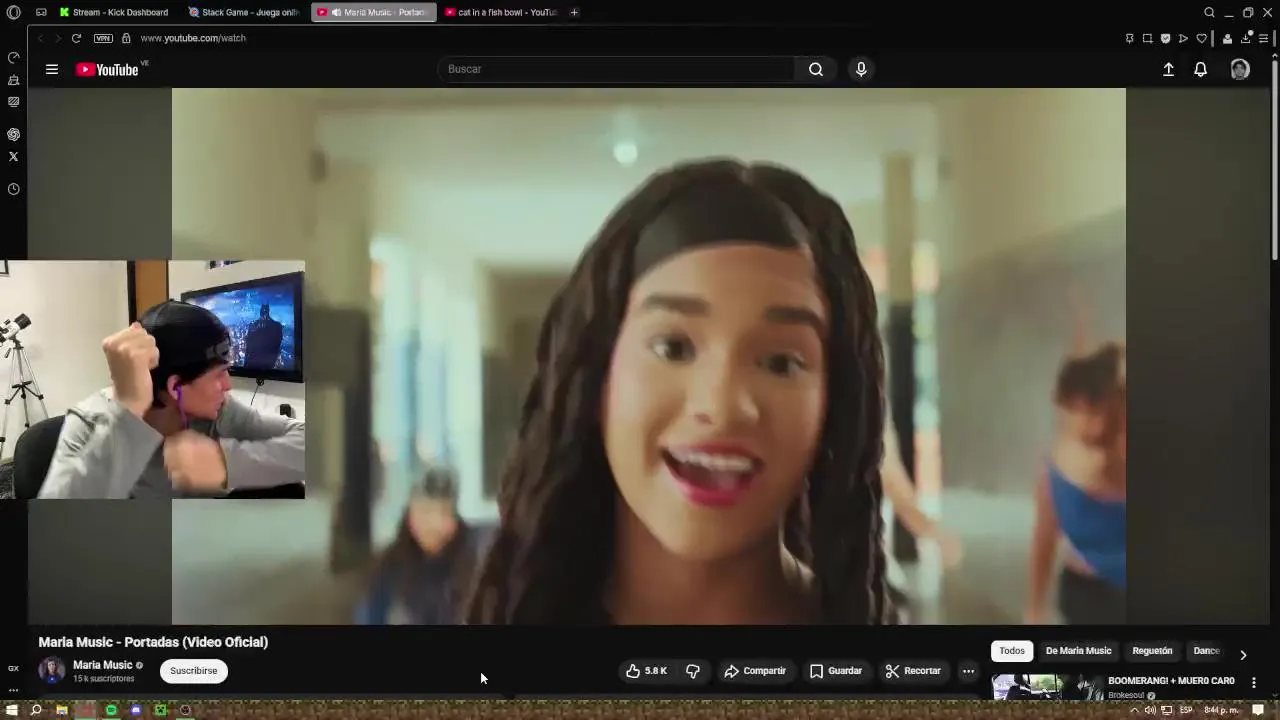Open a new tab with plus button
The height and width of the screenshot is (720, 1280).
(x=574, y=12)
